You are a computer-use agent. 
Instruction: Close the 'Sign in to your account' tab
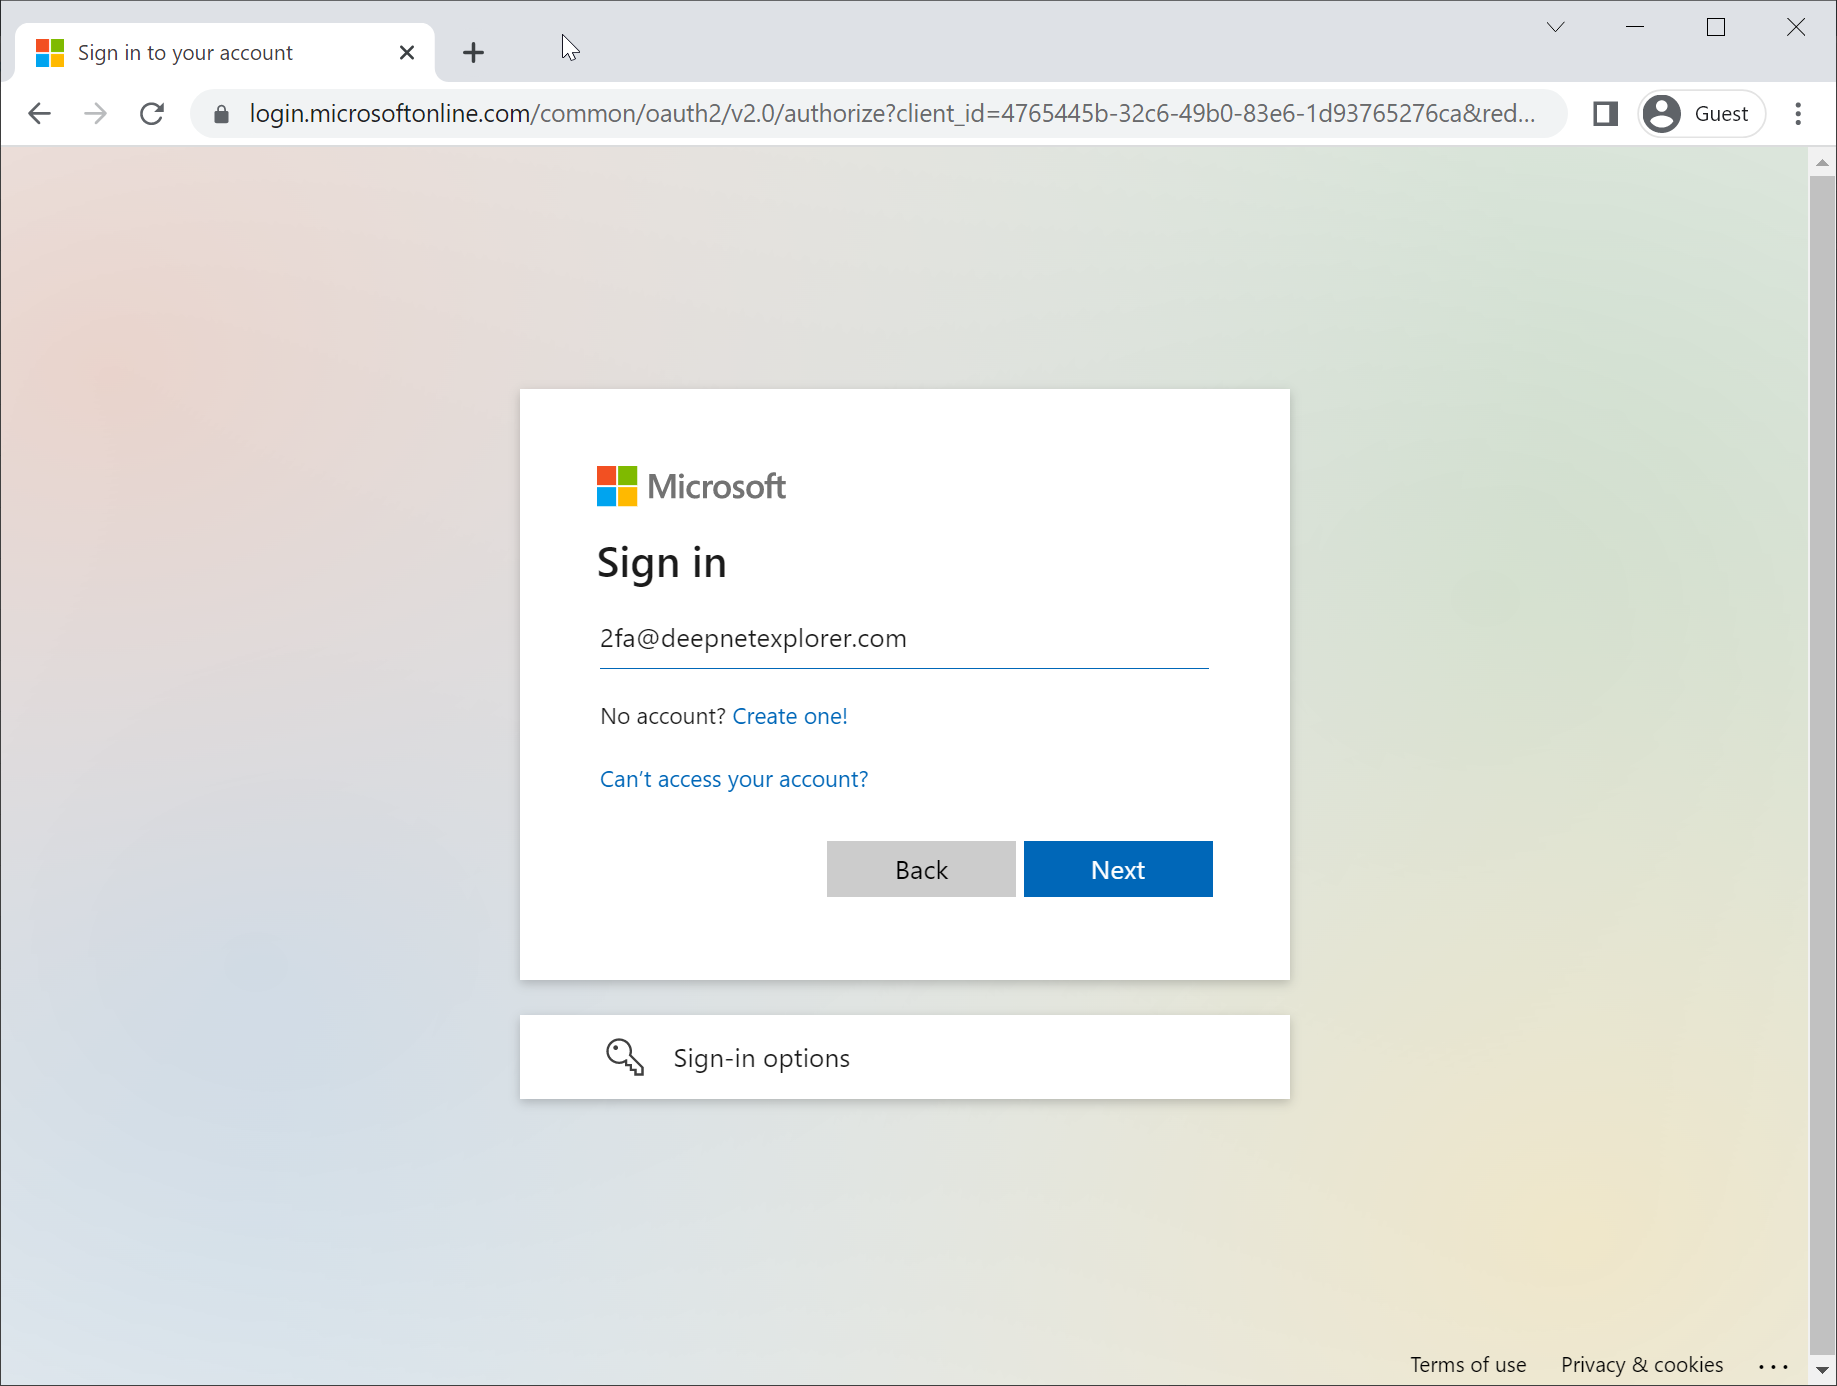(407, 53)
